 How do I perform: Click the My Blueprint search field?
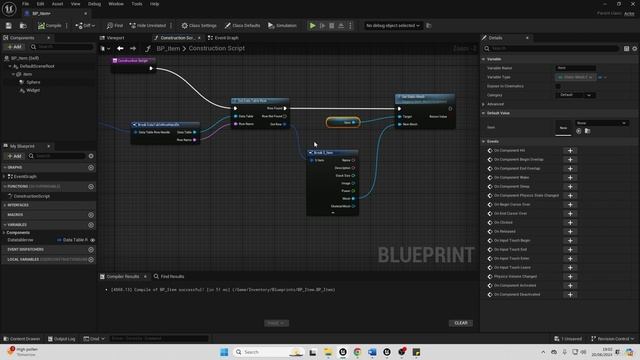tap(57, 156)
